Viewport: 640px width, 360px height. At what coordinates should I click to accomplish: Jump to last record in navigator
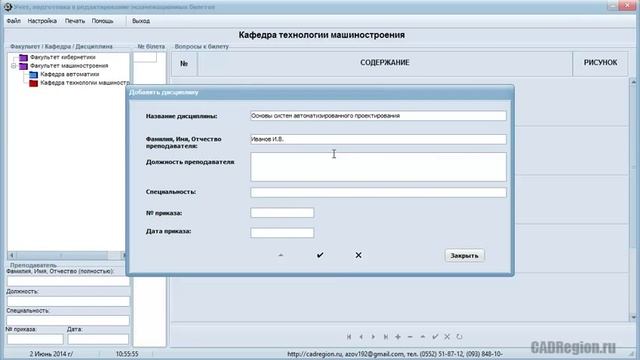[386, 337]
